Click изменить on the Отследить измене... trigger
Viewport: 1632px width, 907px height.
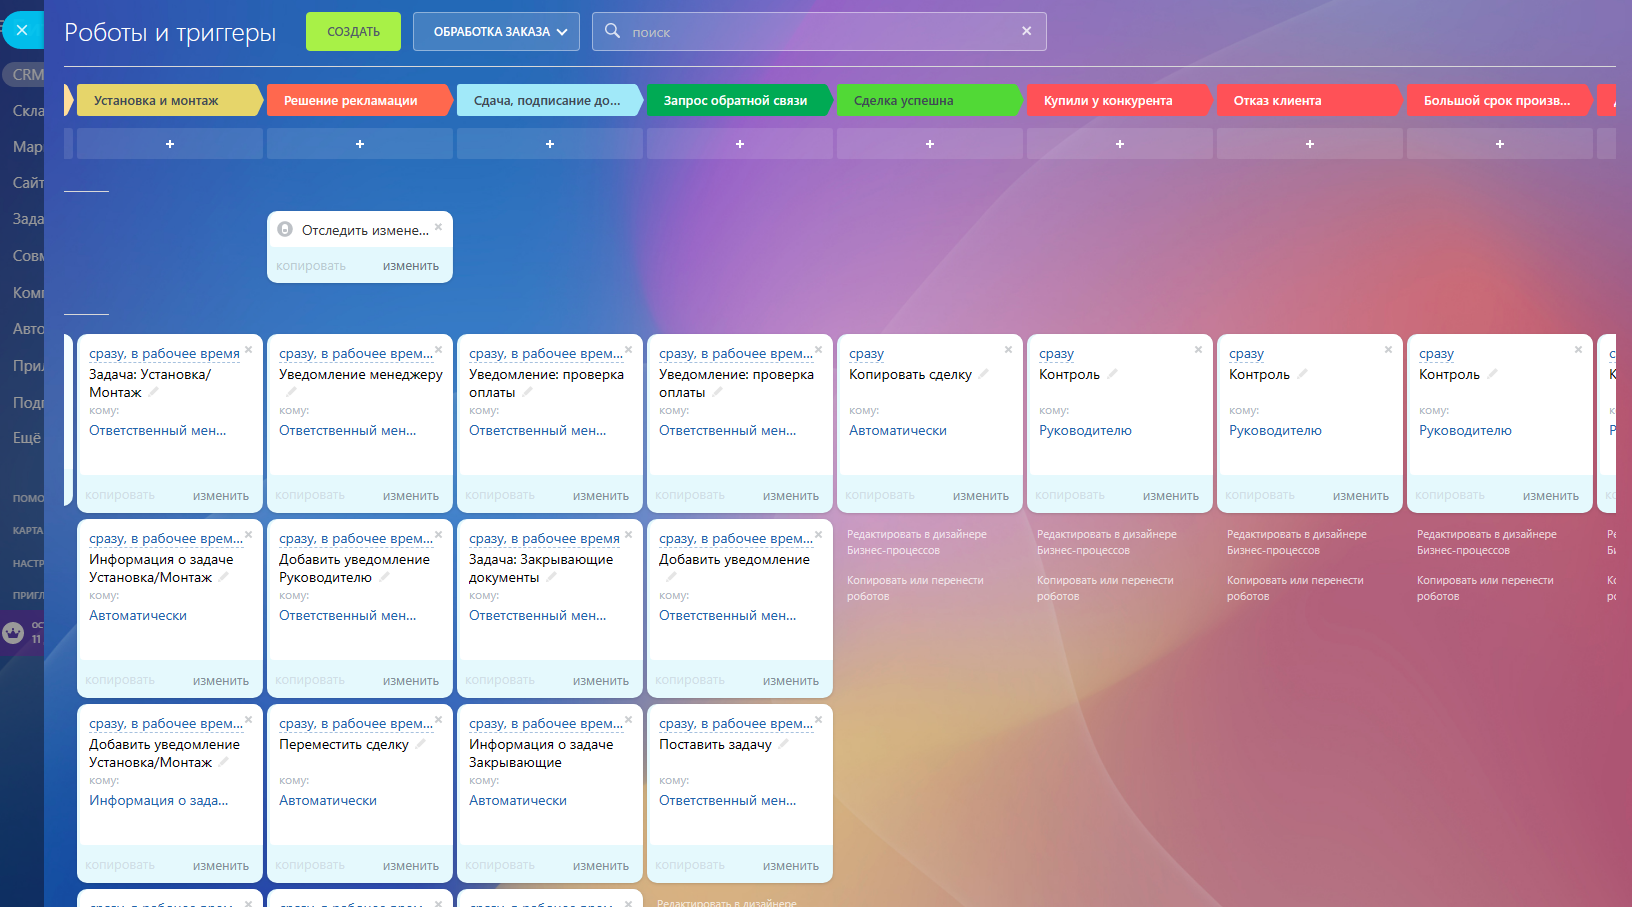[411, 266]
